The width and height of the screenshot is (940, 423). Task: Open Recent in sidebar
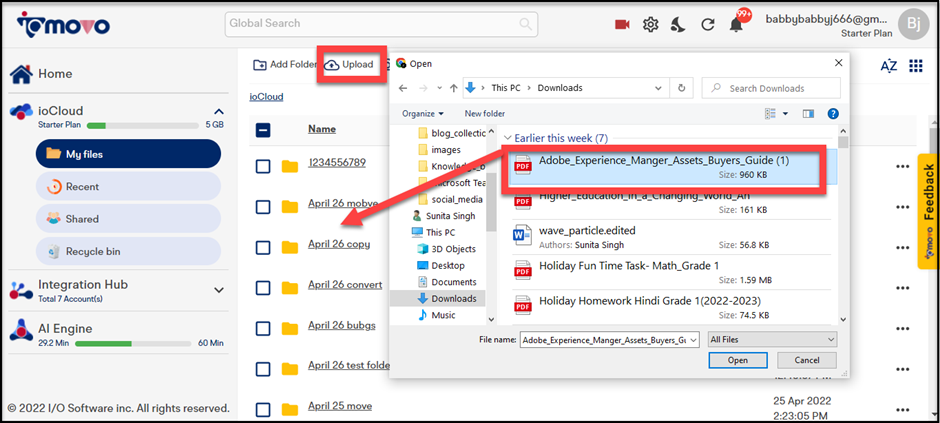pyautogui.click(x=128, y=186)
